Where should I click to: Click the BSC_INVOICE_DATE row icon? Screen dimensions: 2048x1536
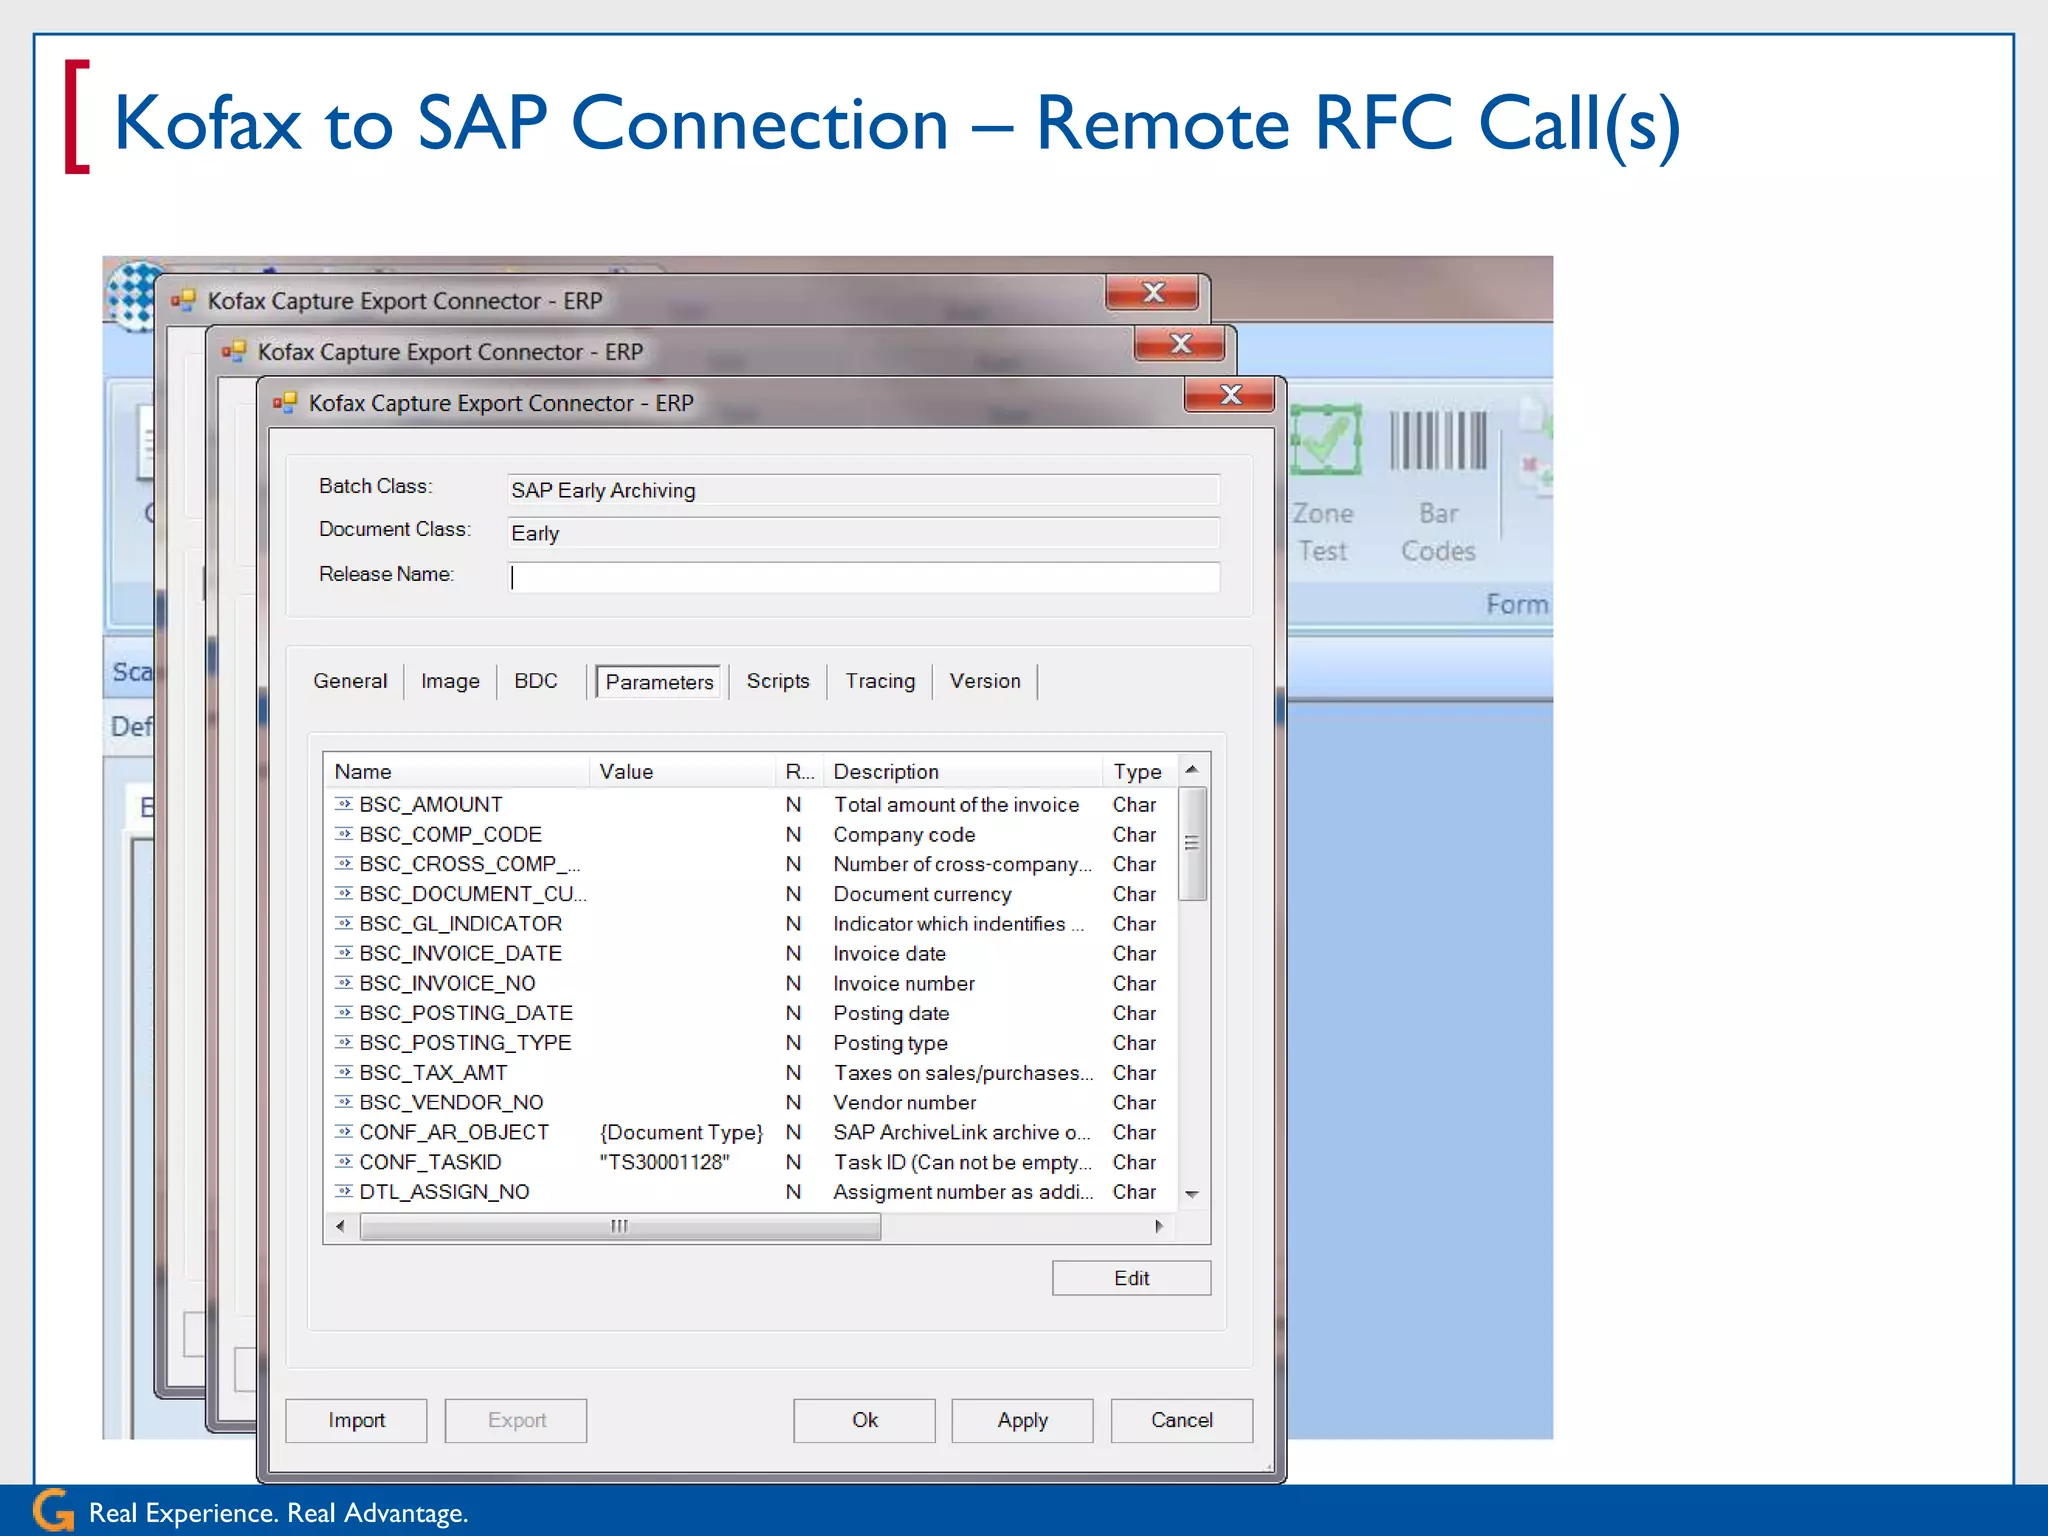pos(344,953)
